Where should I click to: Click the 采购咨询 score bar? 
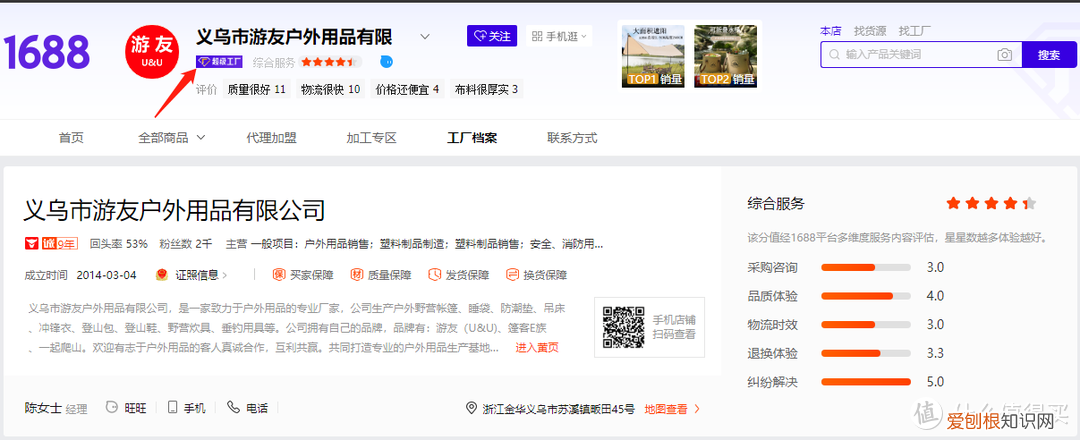pyautogui.click(x=865, y=267)
